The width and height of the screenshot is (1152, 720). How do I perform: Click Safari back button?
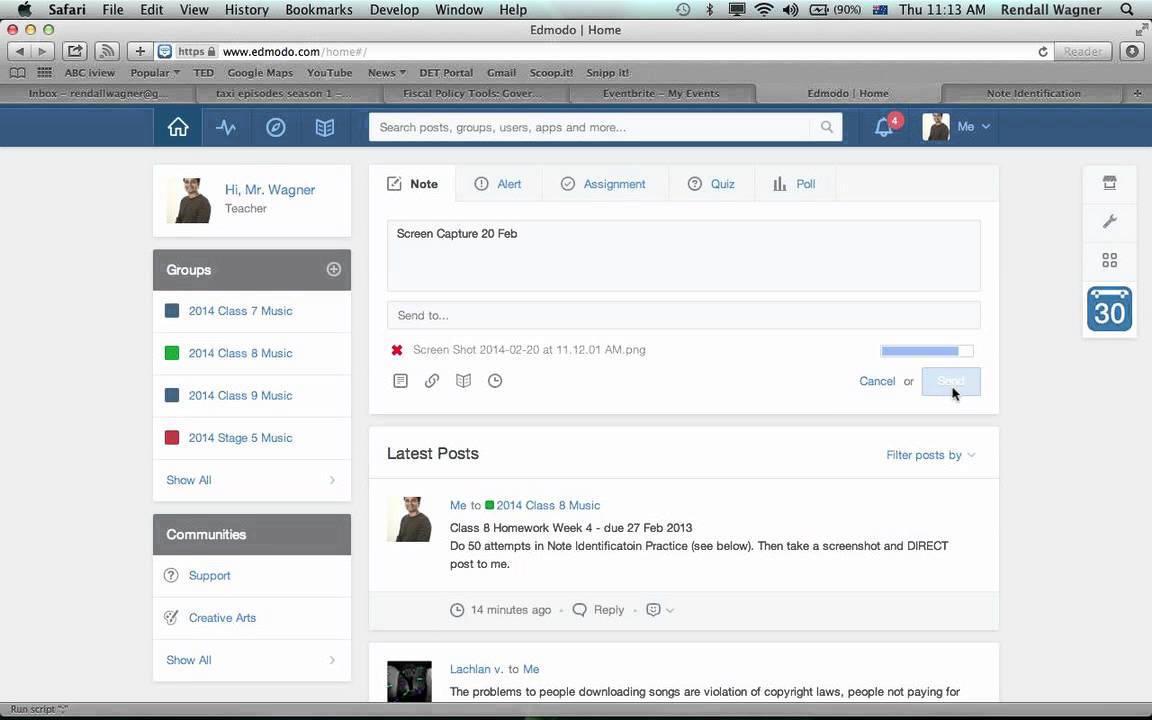point(20,51)
